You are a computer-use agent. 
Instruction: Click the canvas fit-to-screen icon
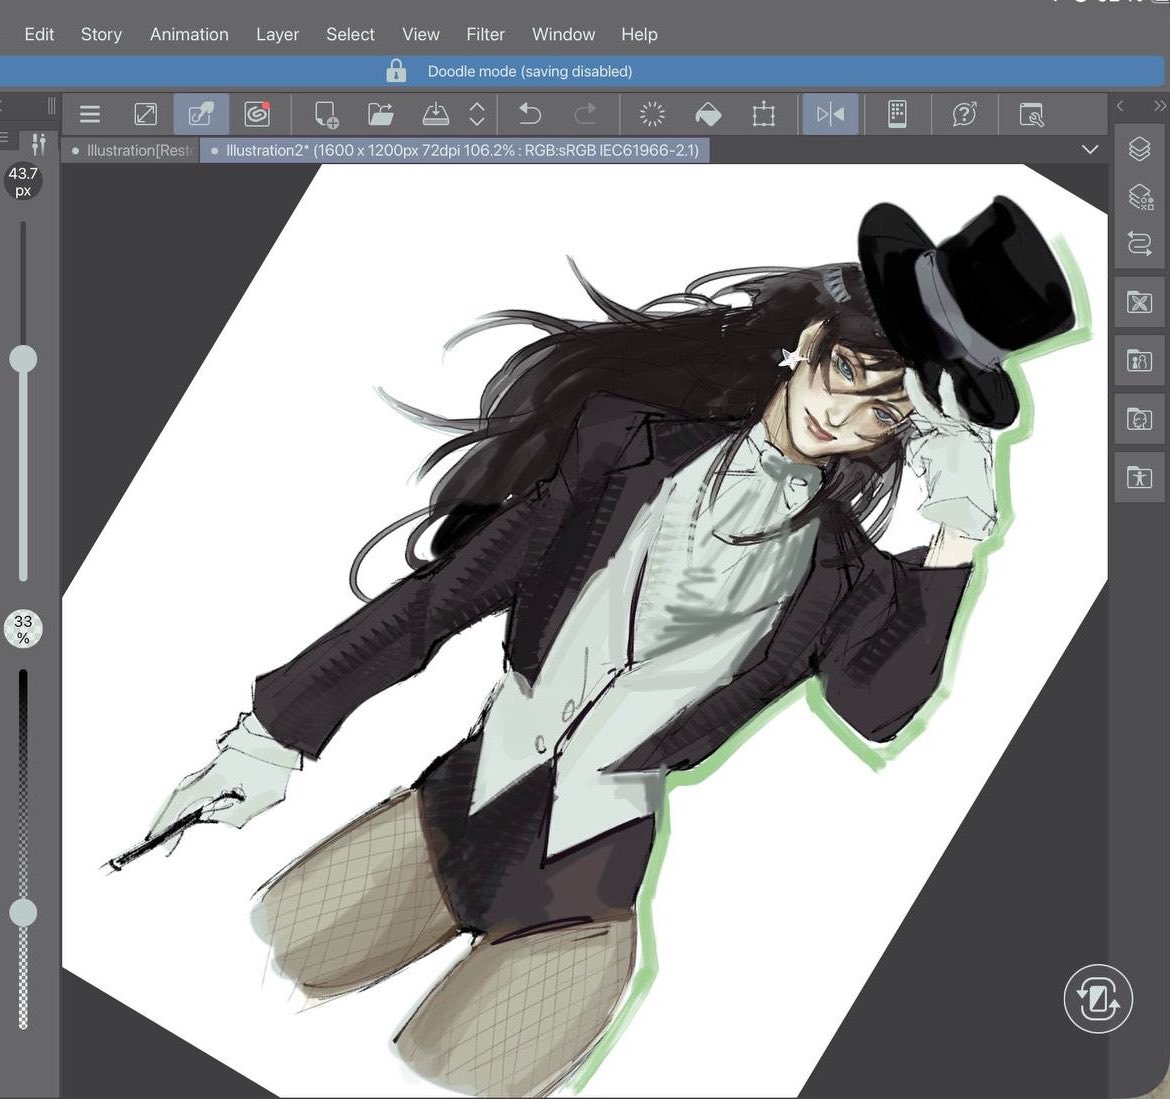tap(145, 114)
